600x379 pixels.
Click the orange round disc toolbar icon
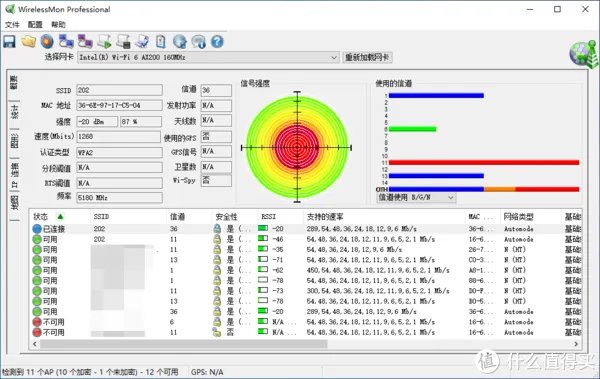point(47,41)
